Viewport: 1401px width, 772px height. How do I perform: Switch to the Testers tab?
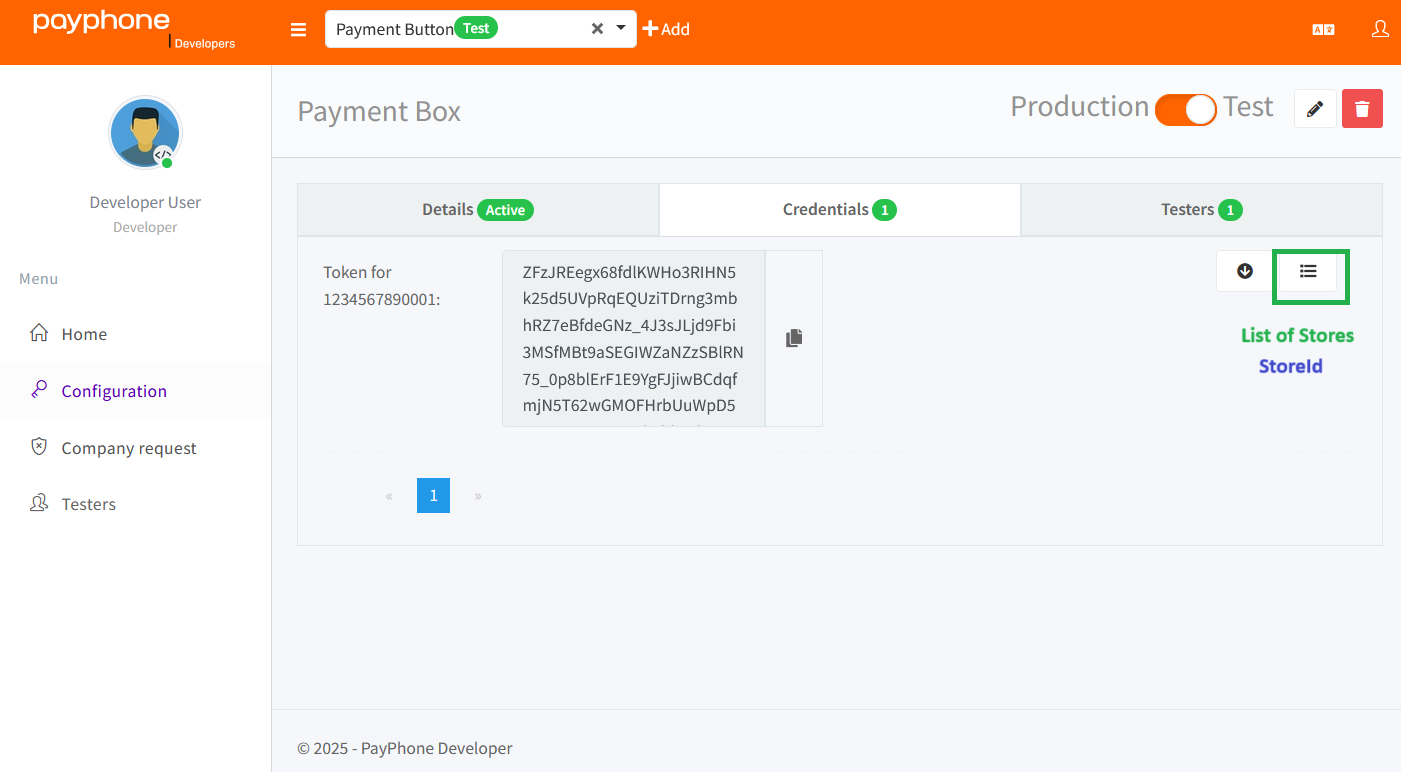(1201, 210)
